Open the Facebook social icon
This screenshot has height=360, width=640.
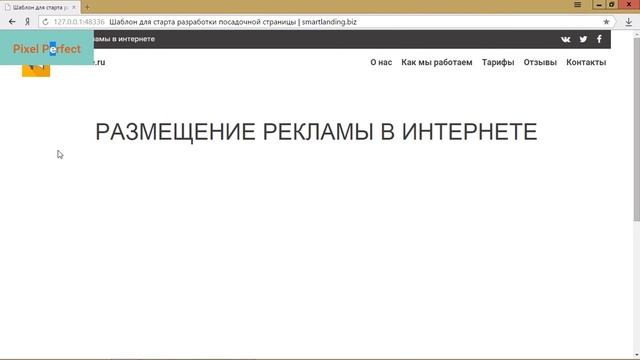tap(599, 39)
